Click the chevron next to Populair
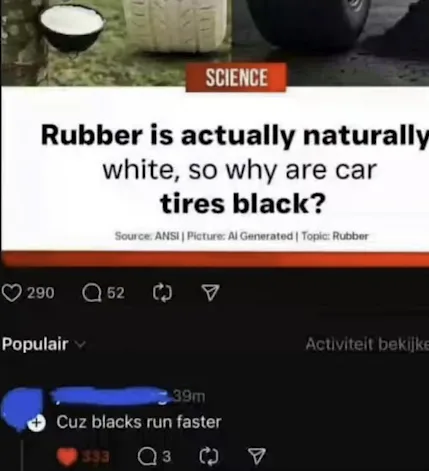Viewport: 429px width, 471px height. tap(81, 345)
